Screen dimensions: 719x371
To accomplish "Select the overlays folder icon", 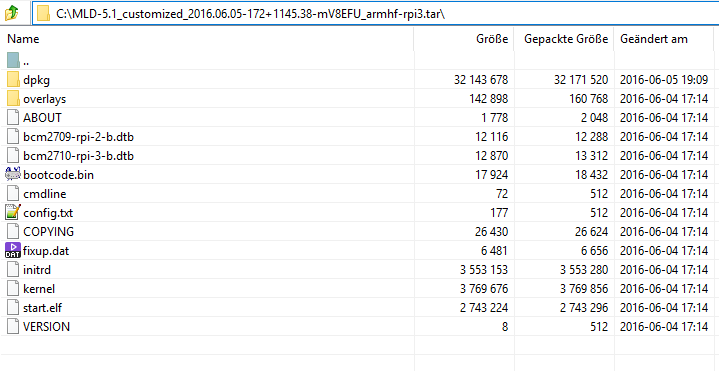I will pyautogui.click(x=13, y=98).
